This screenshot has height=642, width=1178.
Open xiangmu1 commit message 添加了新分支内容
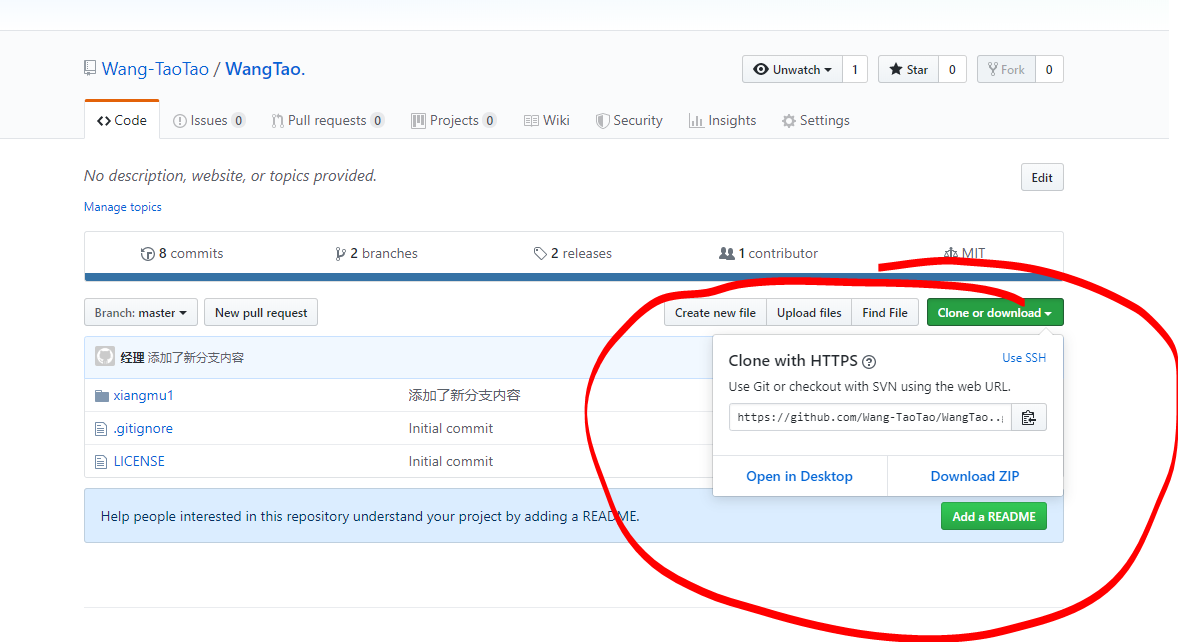(464, 396)
